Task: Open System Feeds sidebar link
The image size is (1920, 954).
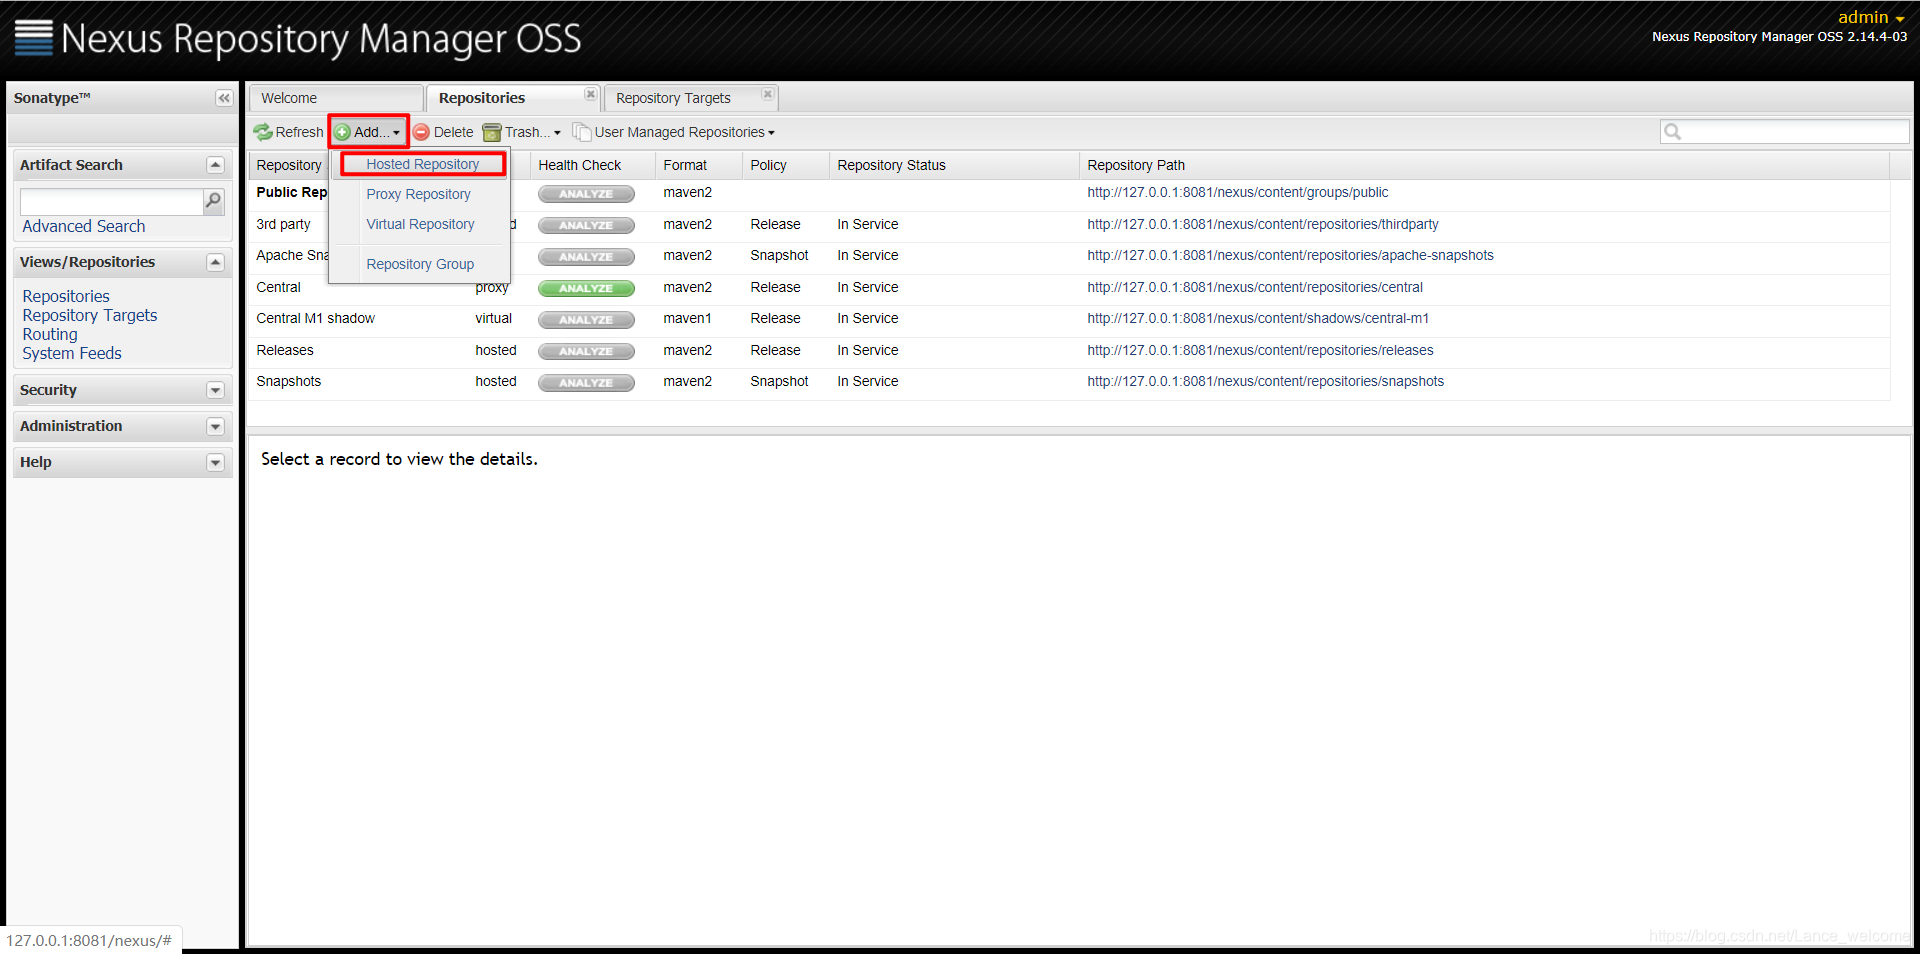Action: [72, 353]
